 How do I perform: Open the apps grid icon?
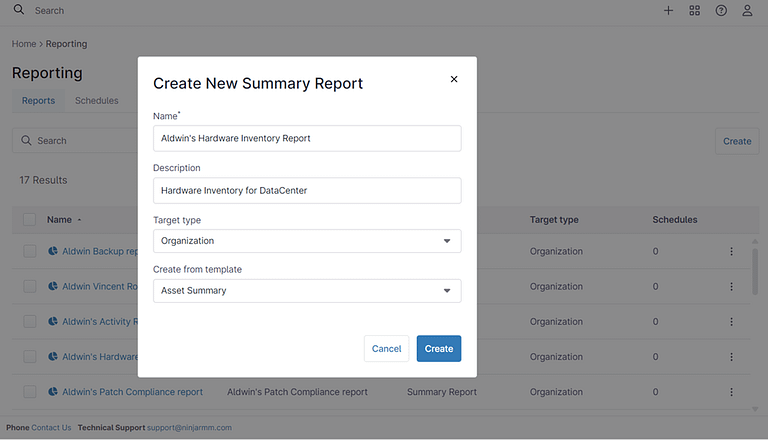[695, 10]
